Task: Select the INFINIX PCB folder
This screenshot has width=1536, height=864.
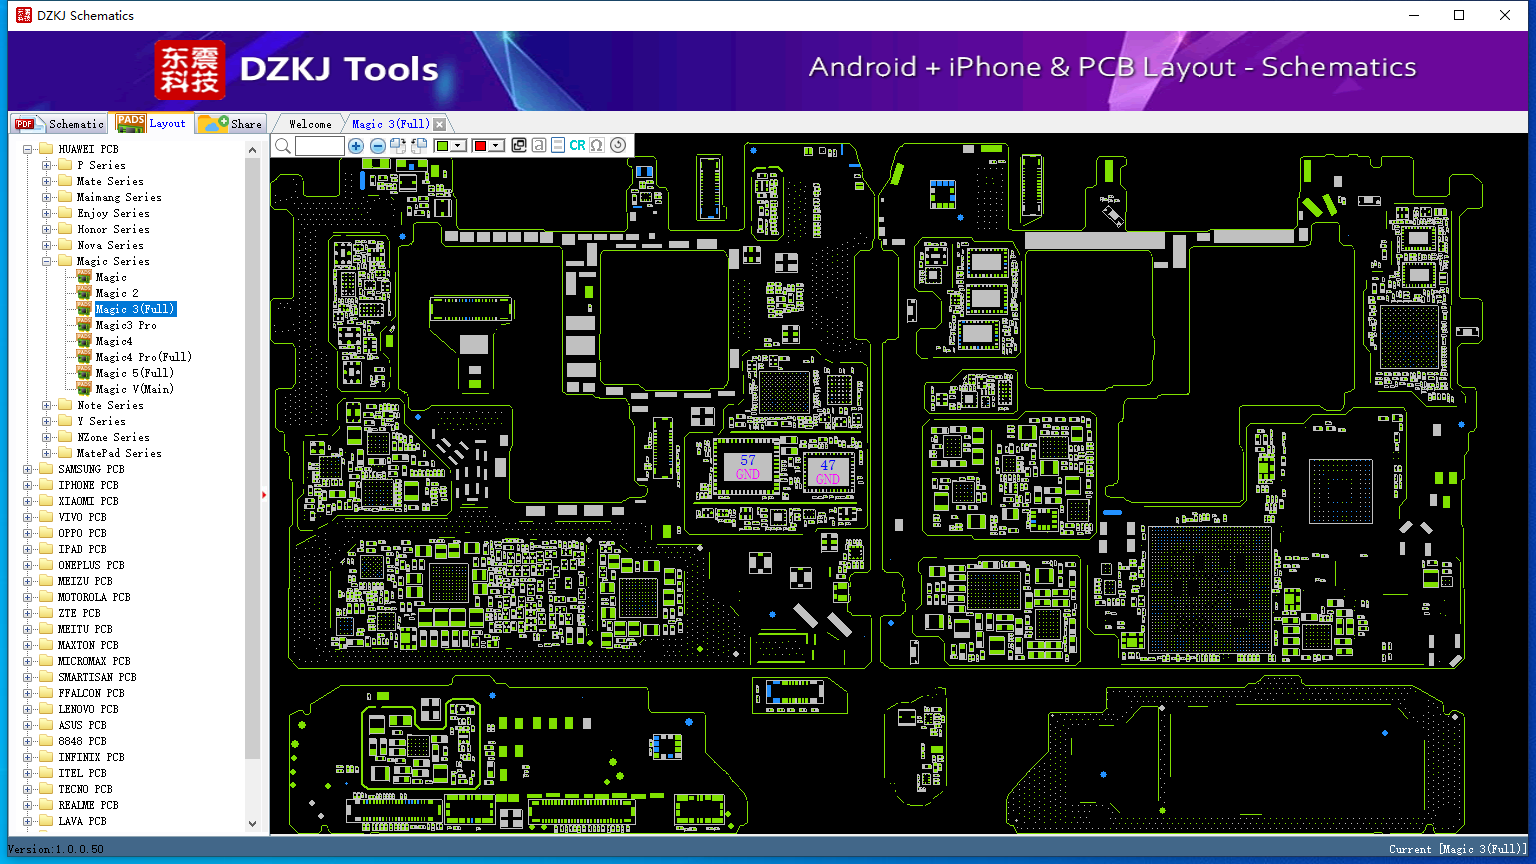Action: tap(91, 757)
